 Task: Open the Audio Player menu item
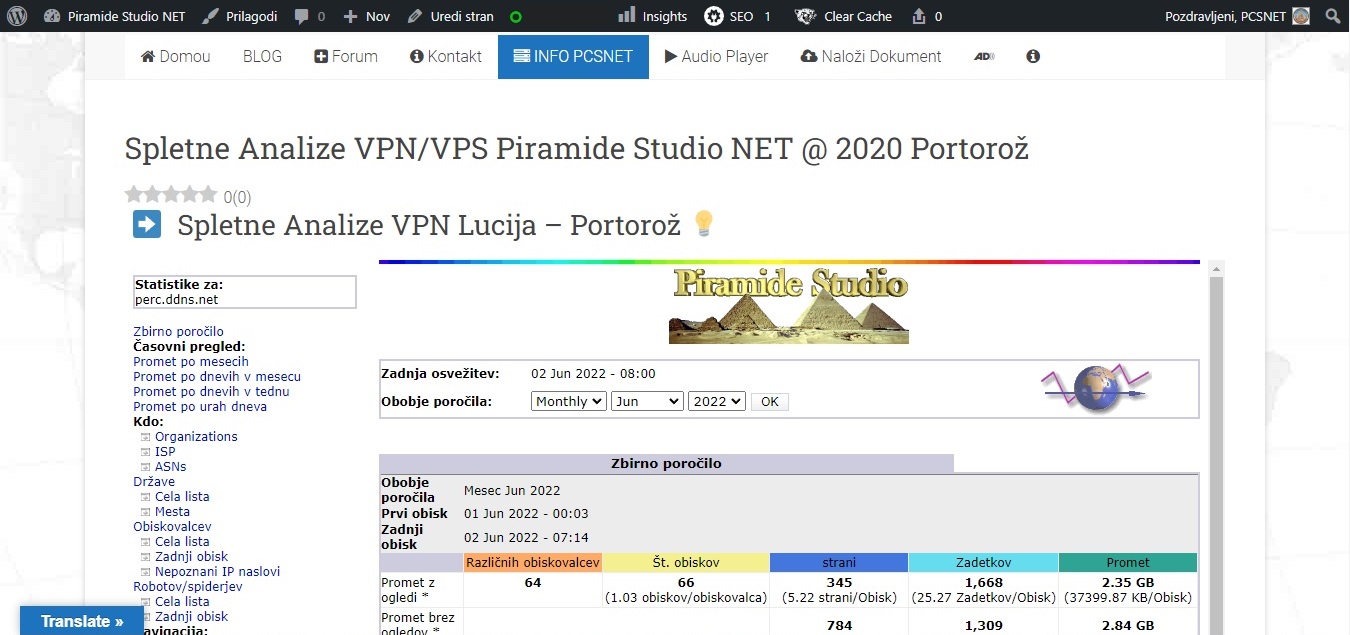[x=716, y=56]
